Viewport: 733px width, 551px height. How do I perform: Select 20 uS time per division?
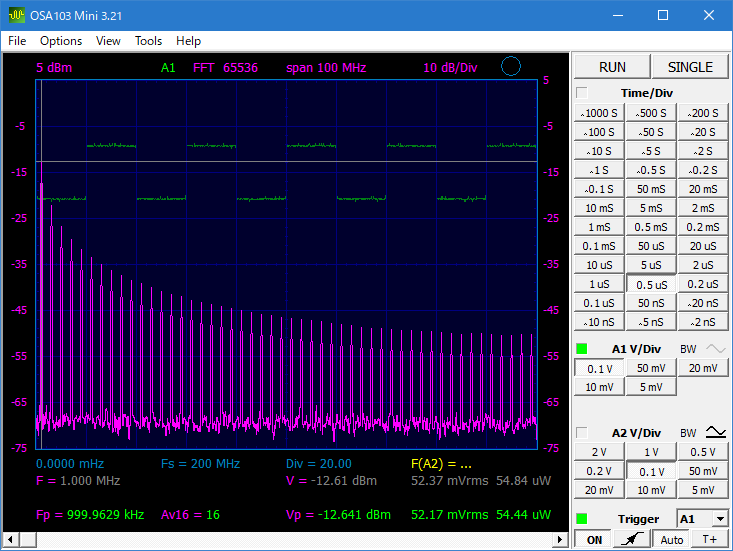point(703,246)
